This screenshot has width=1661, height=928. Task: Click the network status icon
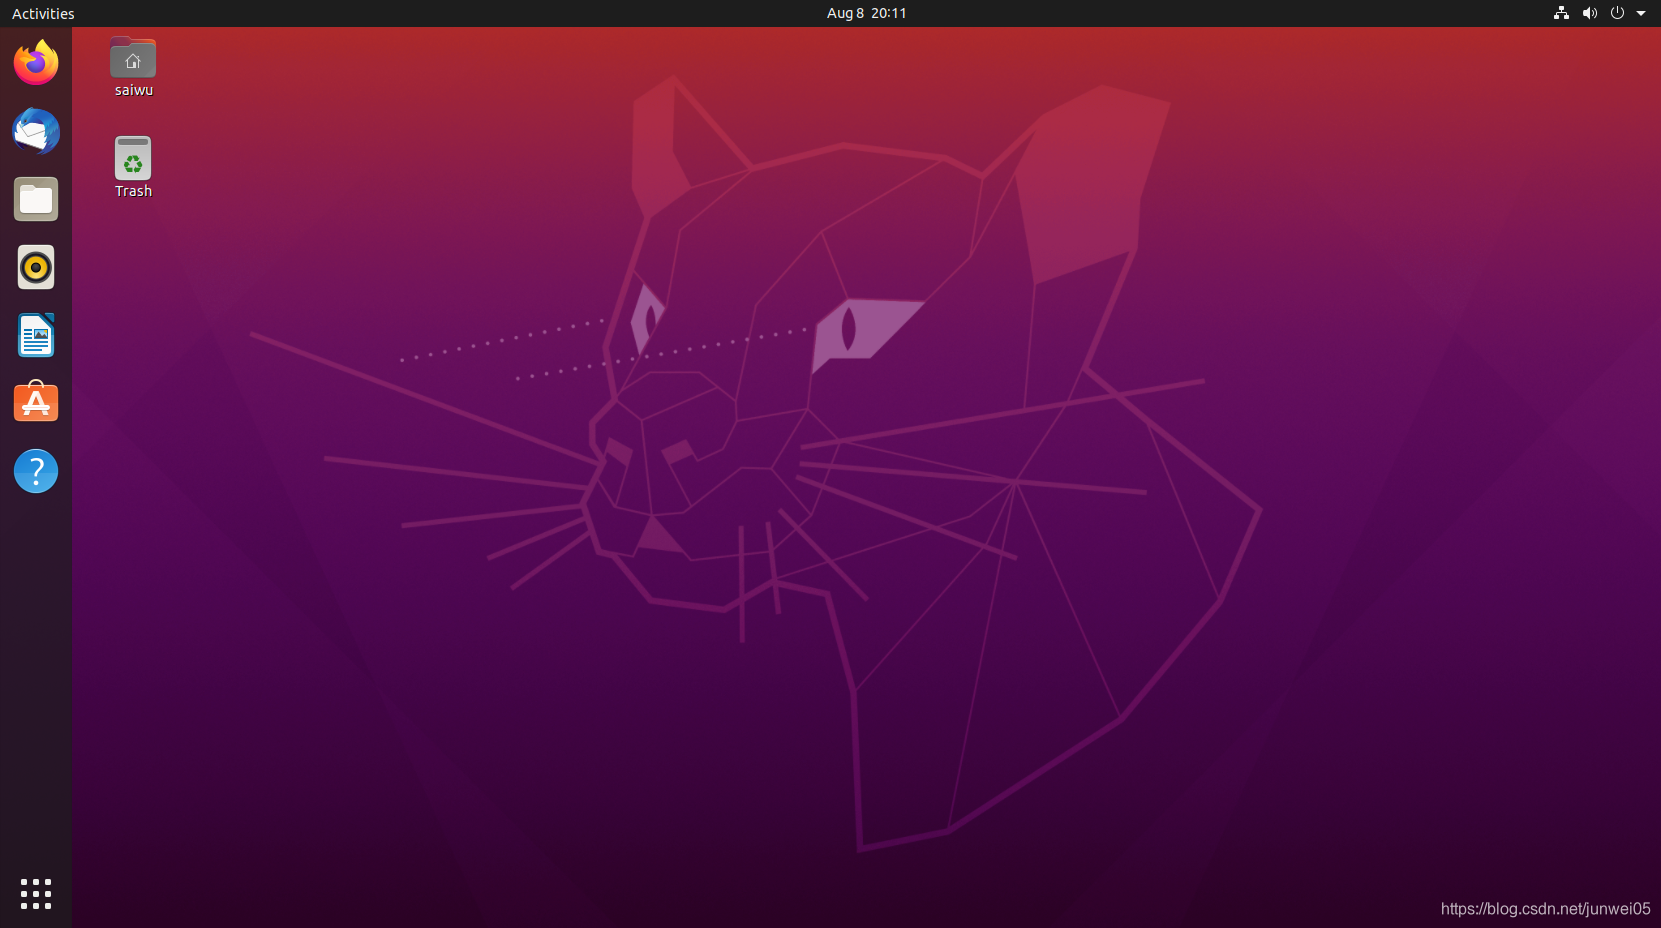[x=1561, y=13]
